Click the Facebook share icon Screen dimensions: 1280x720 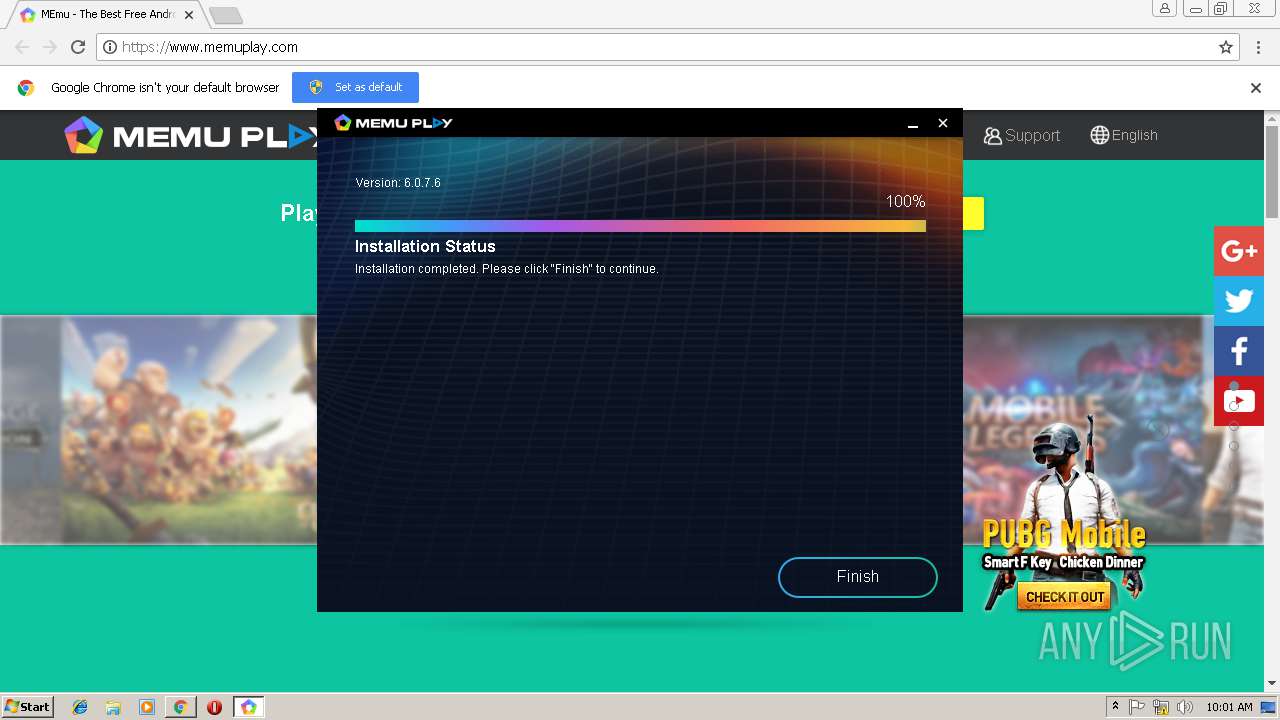coord(1239,351)
